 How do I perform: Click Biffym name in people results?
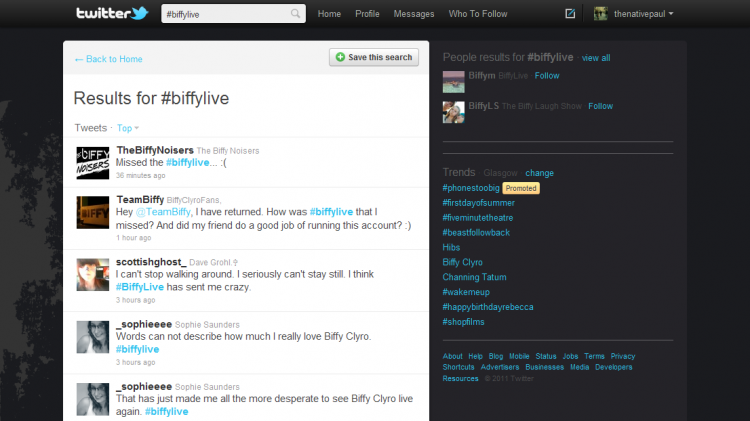(x=482, y=76)
